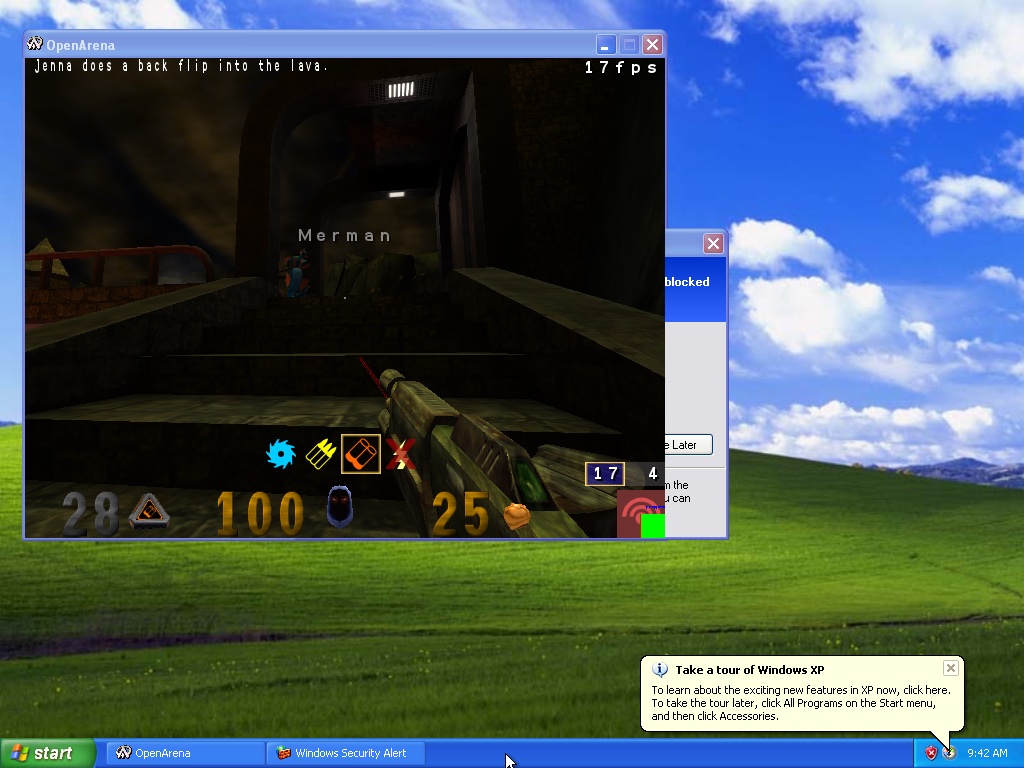Close the Take a tour balloon

point(951,668)
